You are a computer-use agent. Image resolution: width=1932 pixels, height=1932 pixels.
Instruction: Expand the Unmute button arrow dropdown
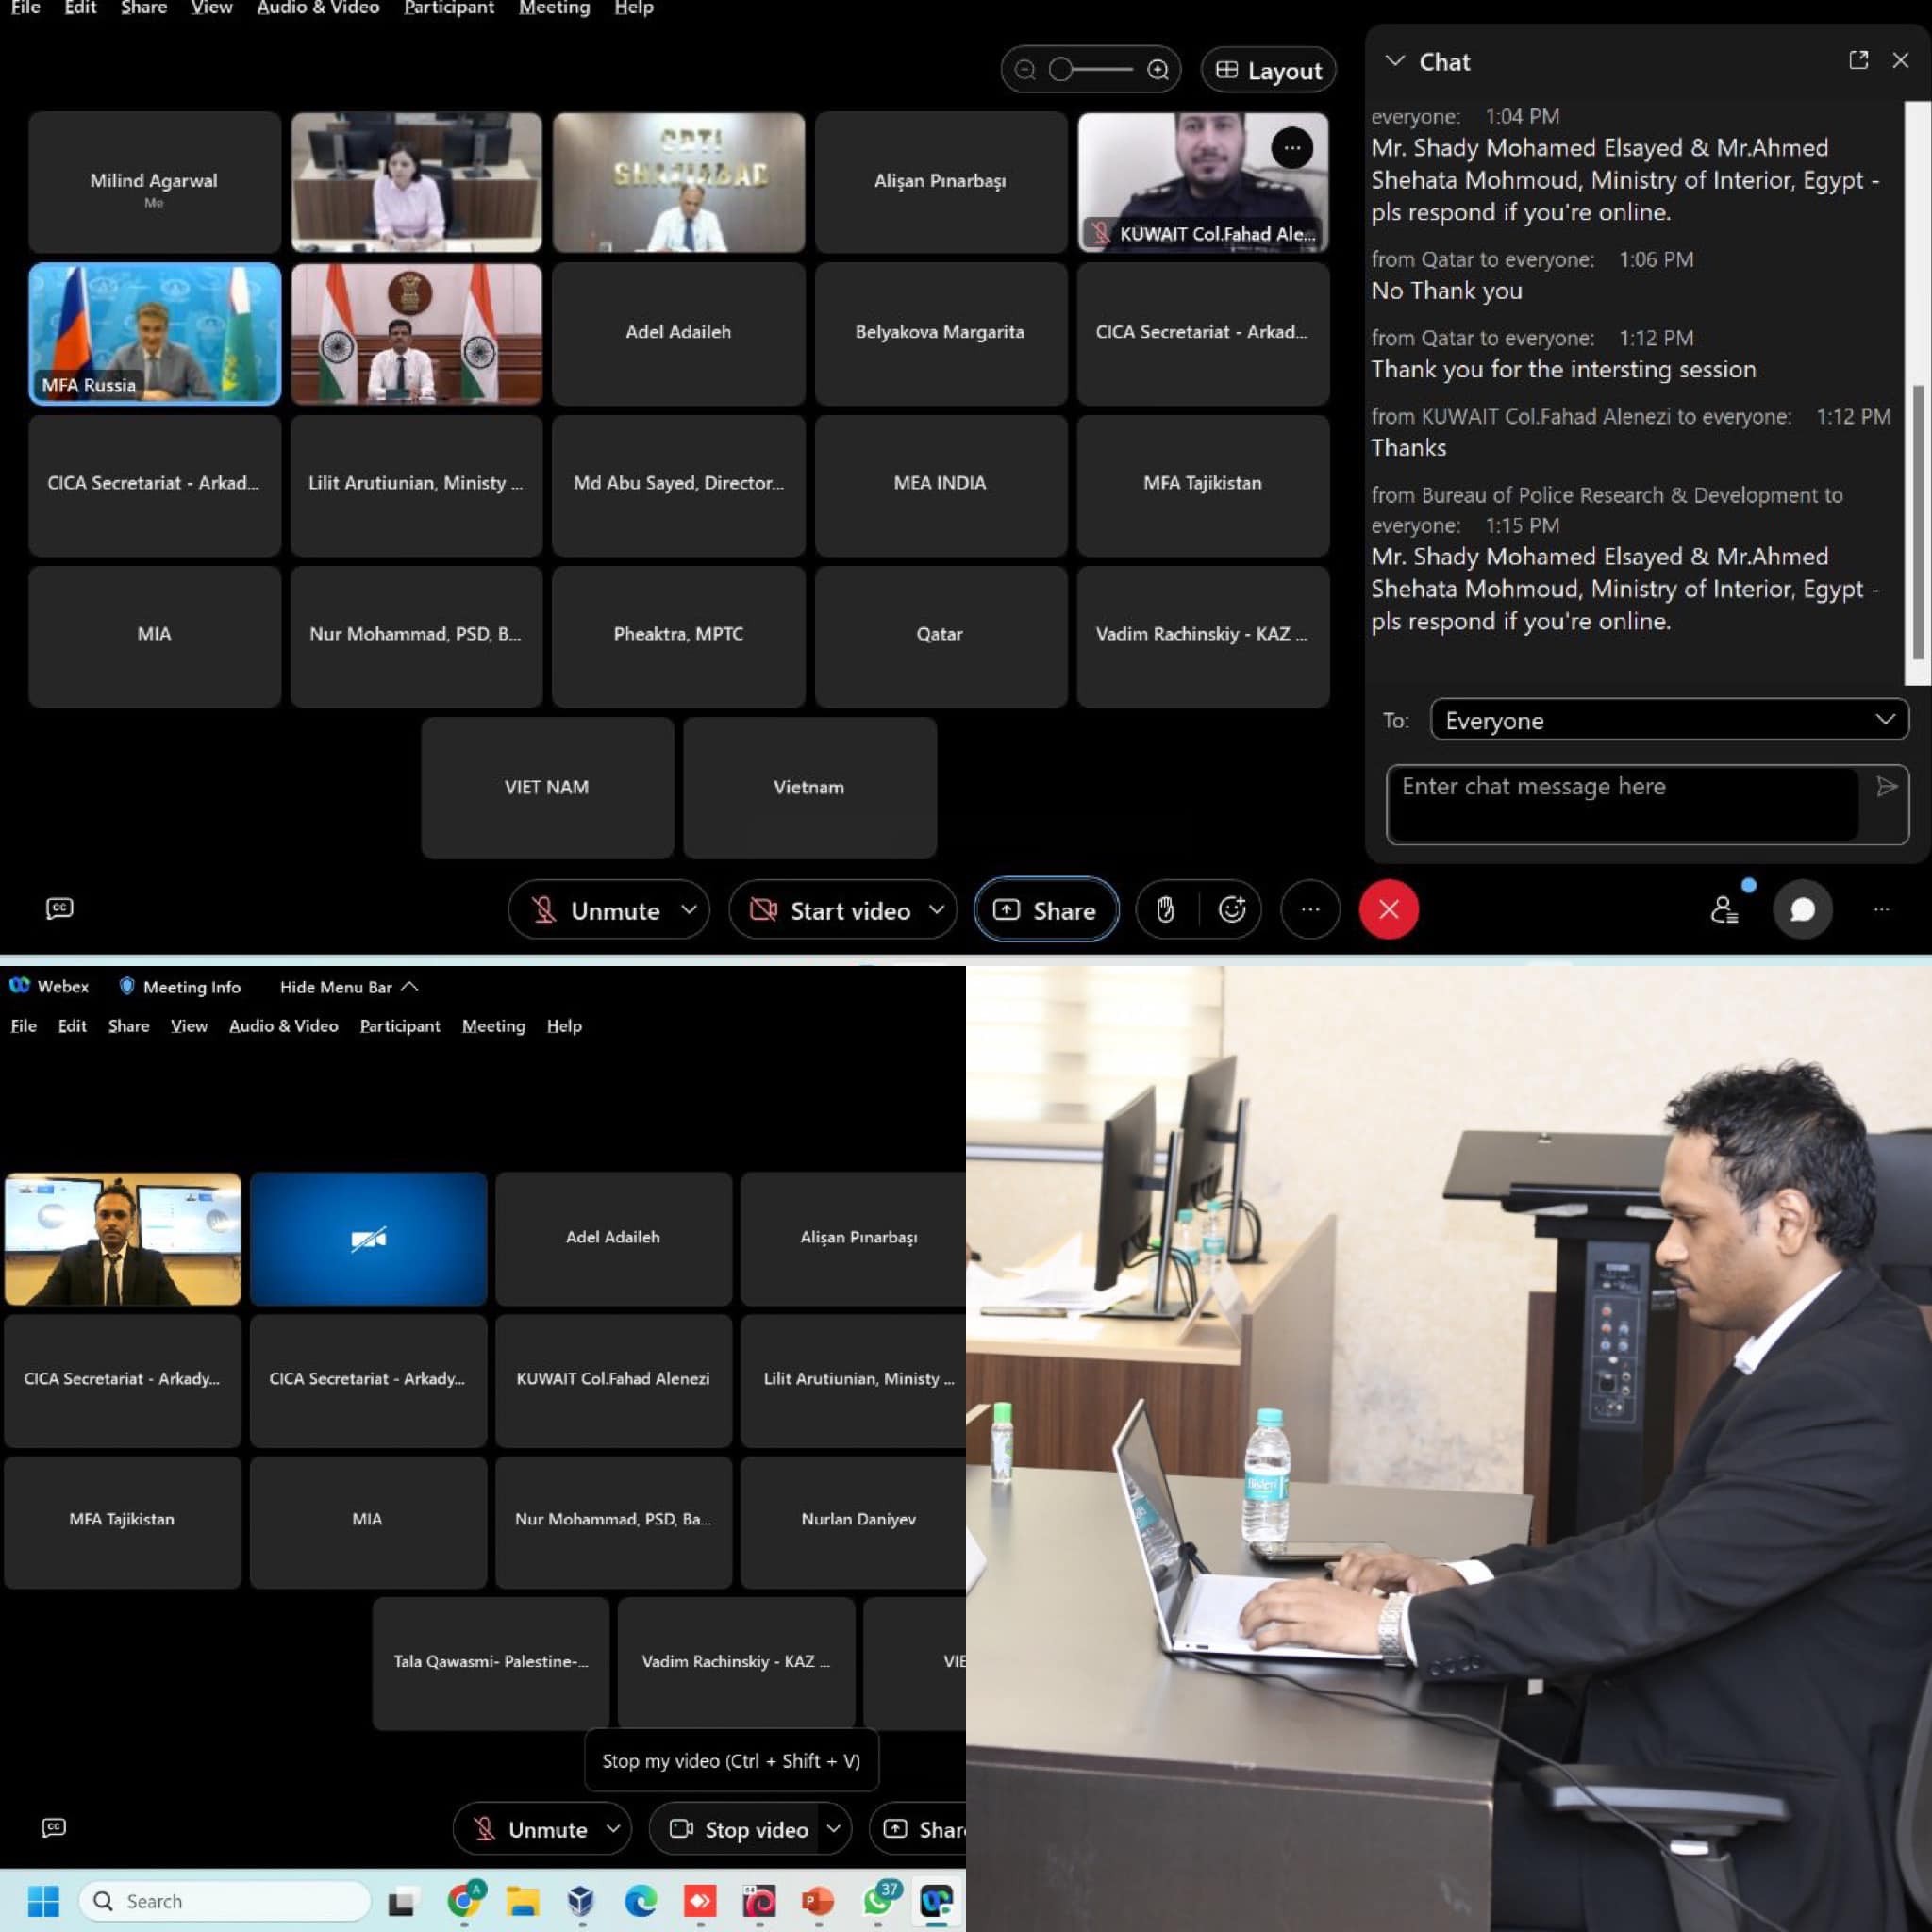(x=689, y=909)
